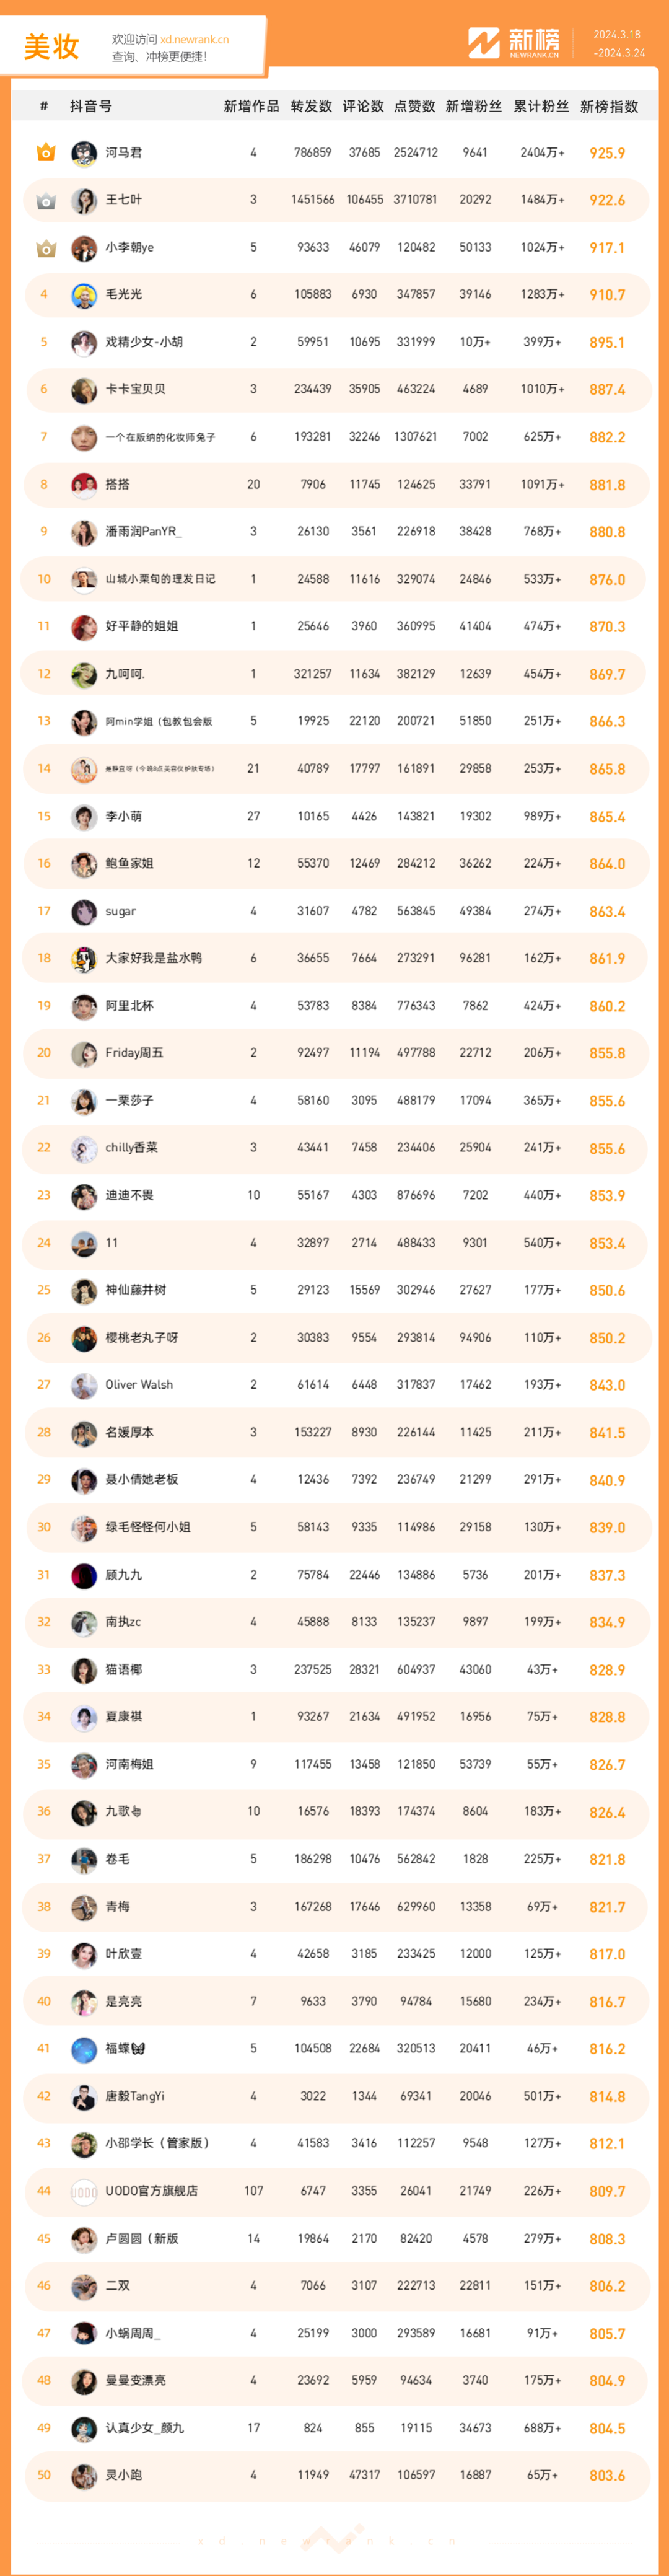The image size is (669, 2576).
Task: Select the 新榜指数 column header
Action: [609, 106]
